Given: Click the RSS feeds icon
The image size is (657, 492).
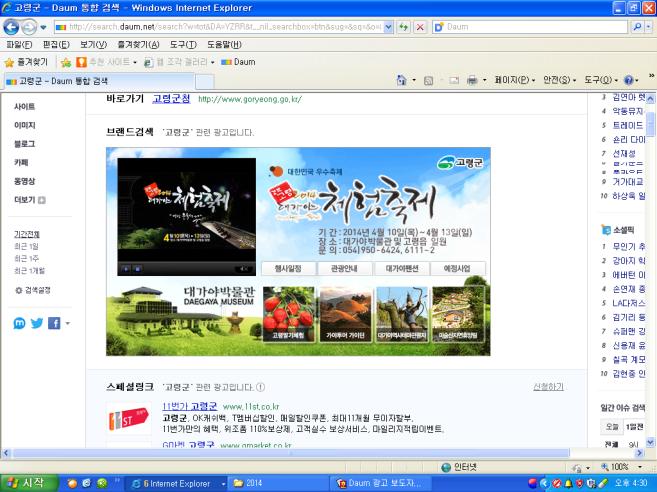Looking at the screenshot, I should tap(428, 80).
